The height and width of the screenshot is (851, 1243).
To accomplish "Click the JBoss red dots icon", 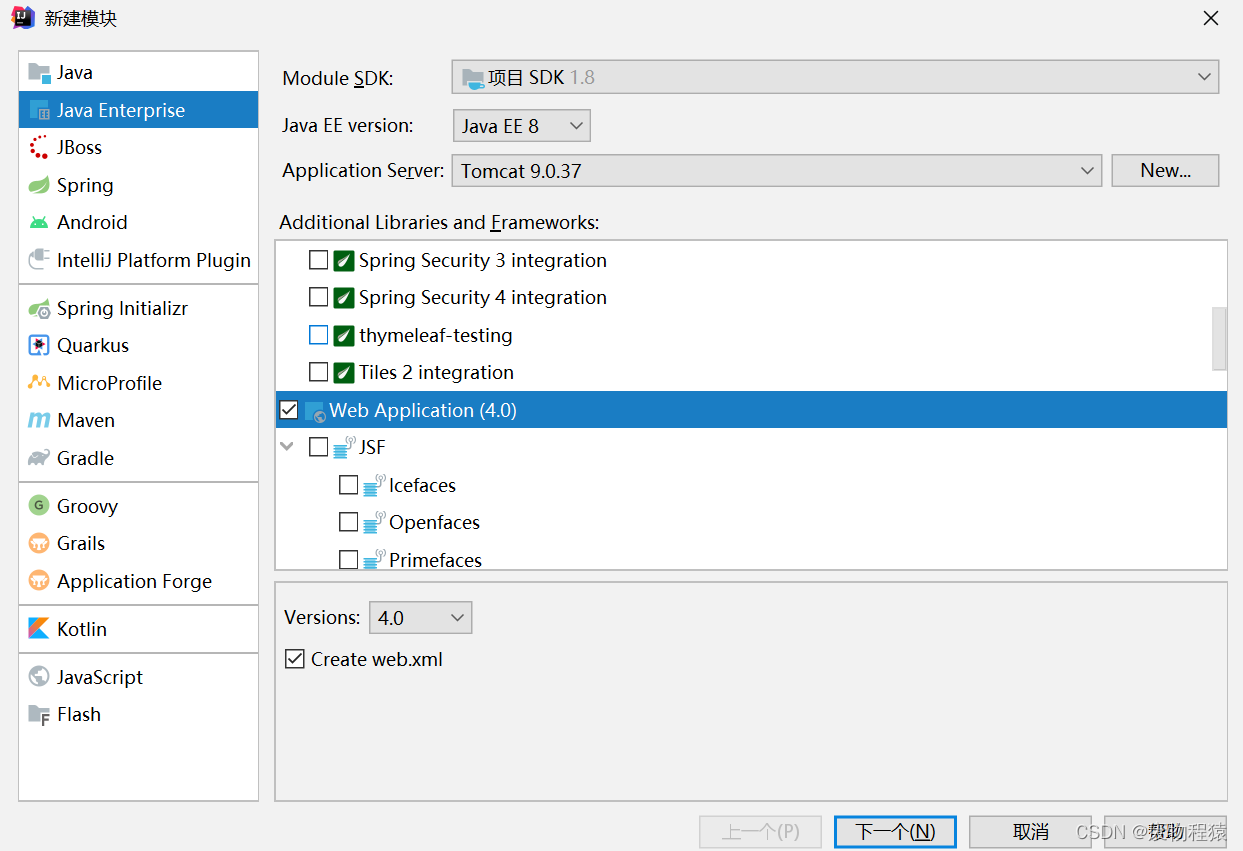I will pyautogui.click(x=39, y=147).
